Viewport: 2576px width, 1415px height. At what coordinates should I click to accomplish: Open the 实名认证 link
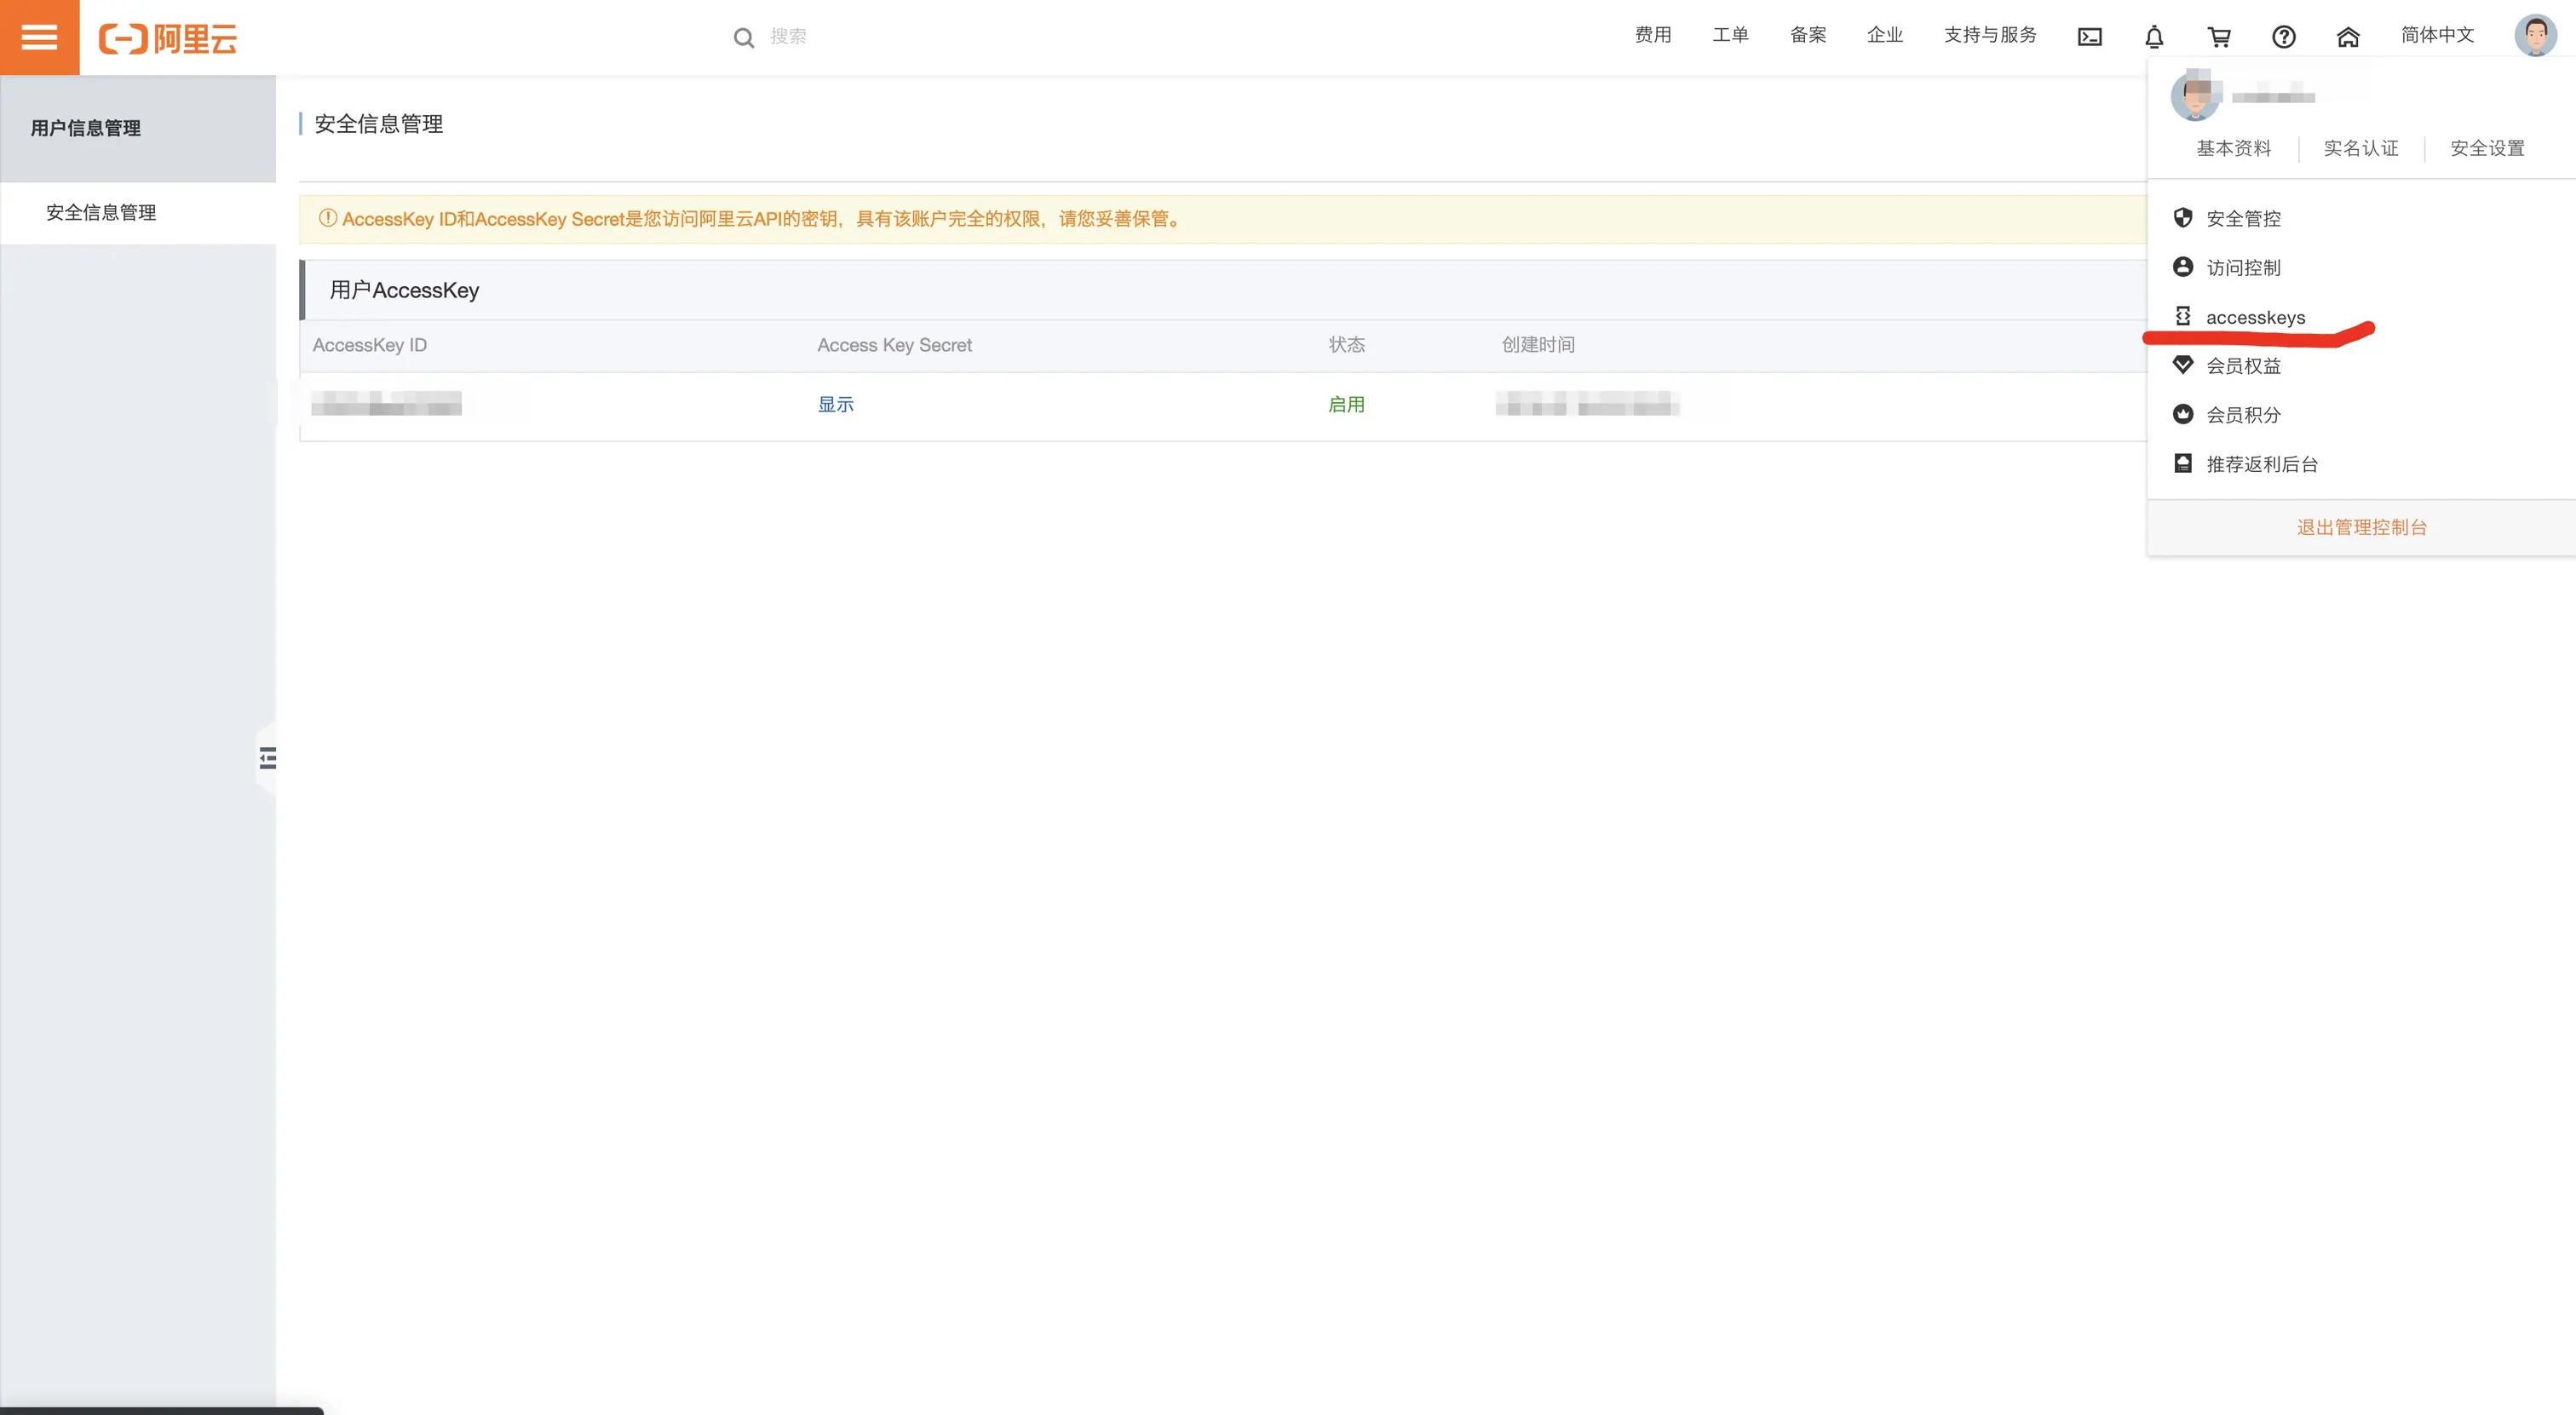[2360, 148]
